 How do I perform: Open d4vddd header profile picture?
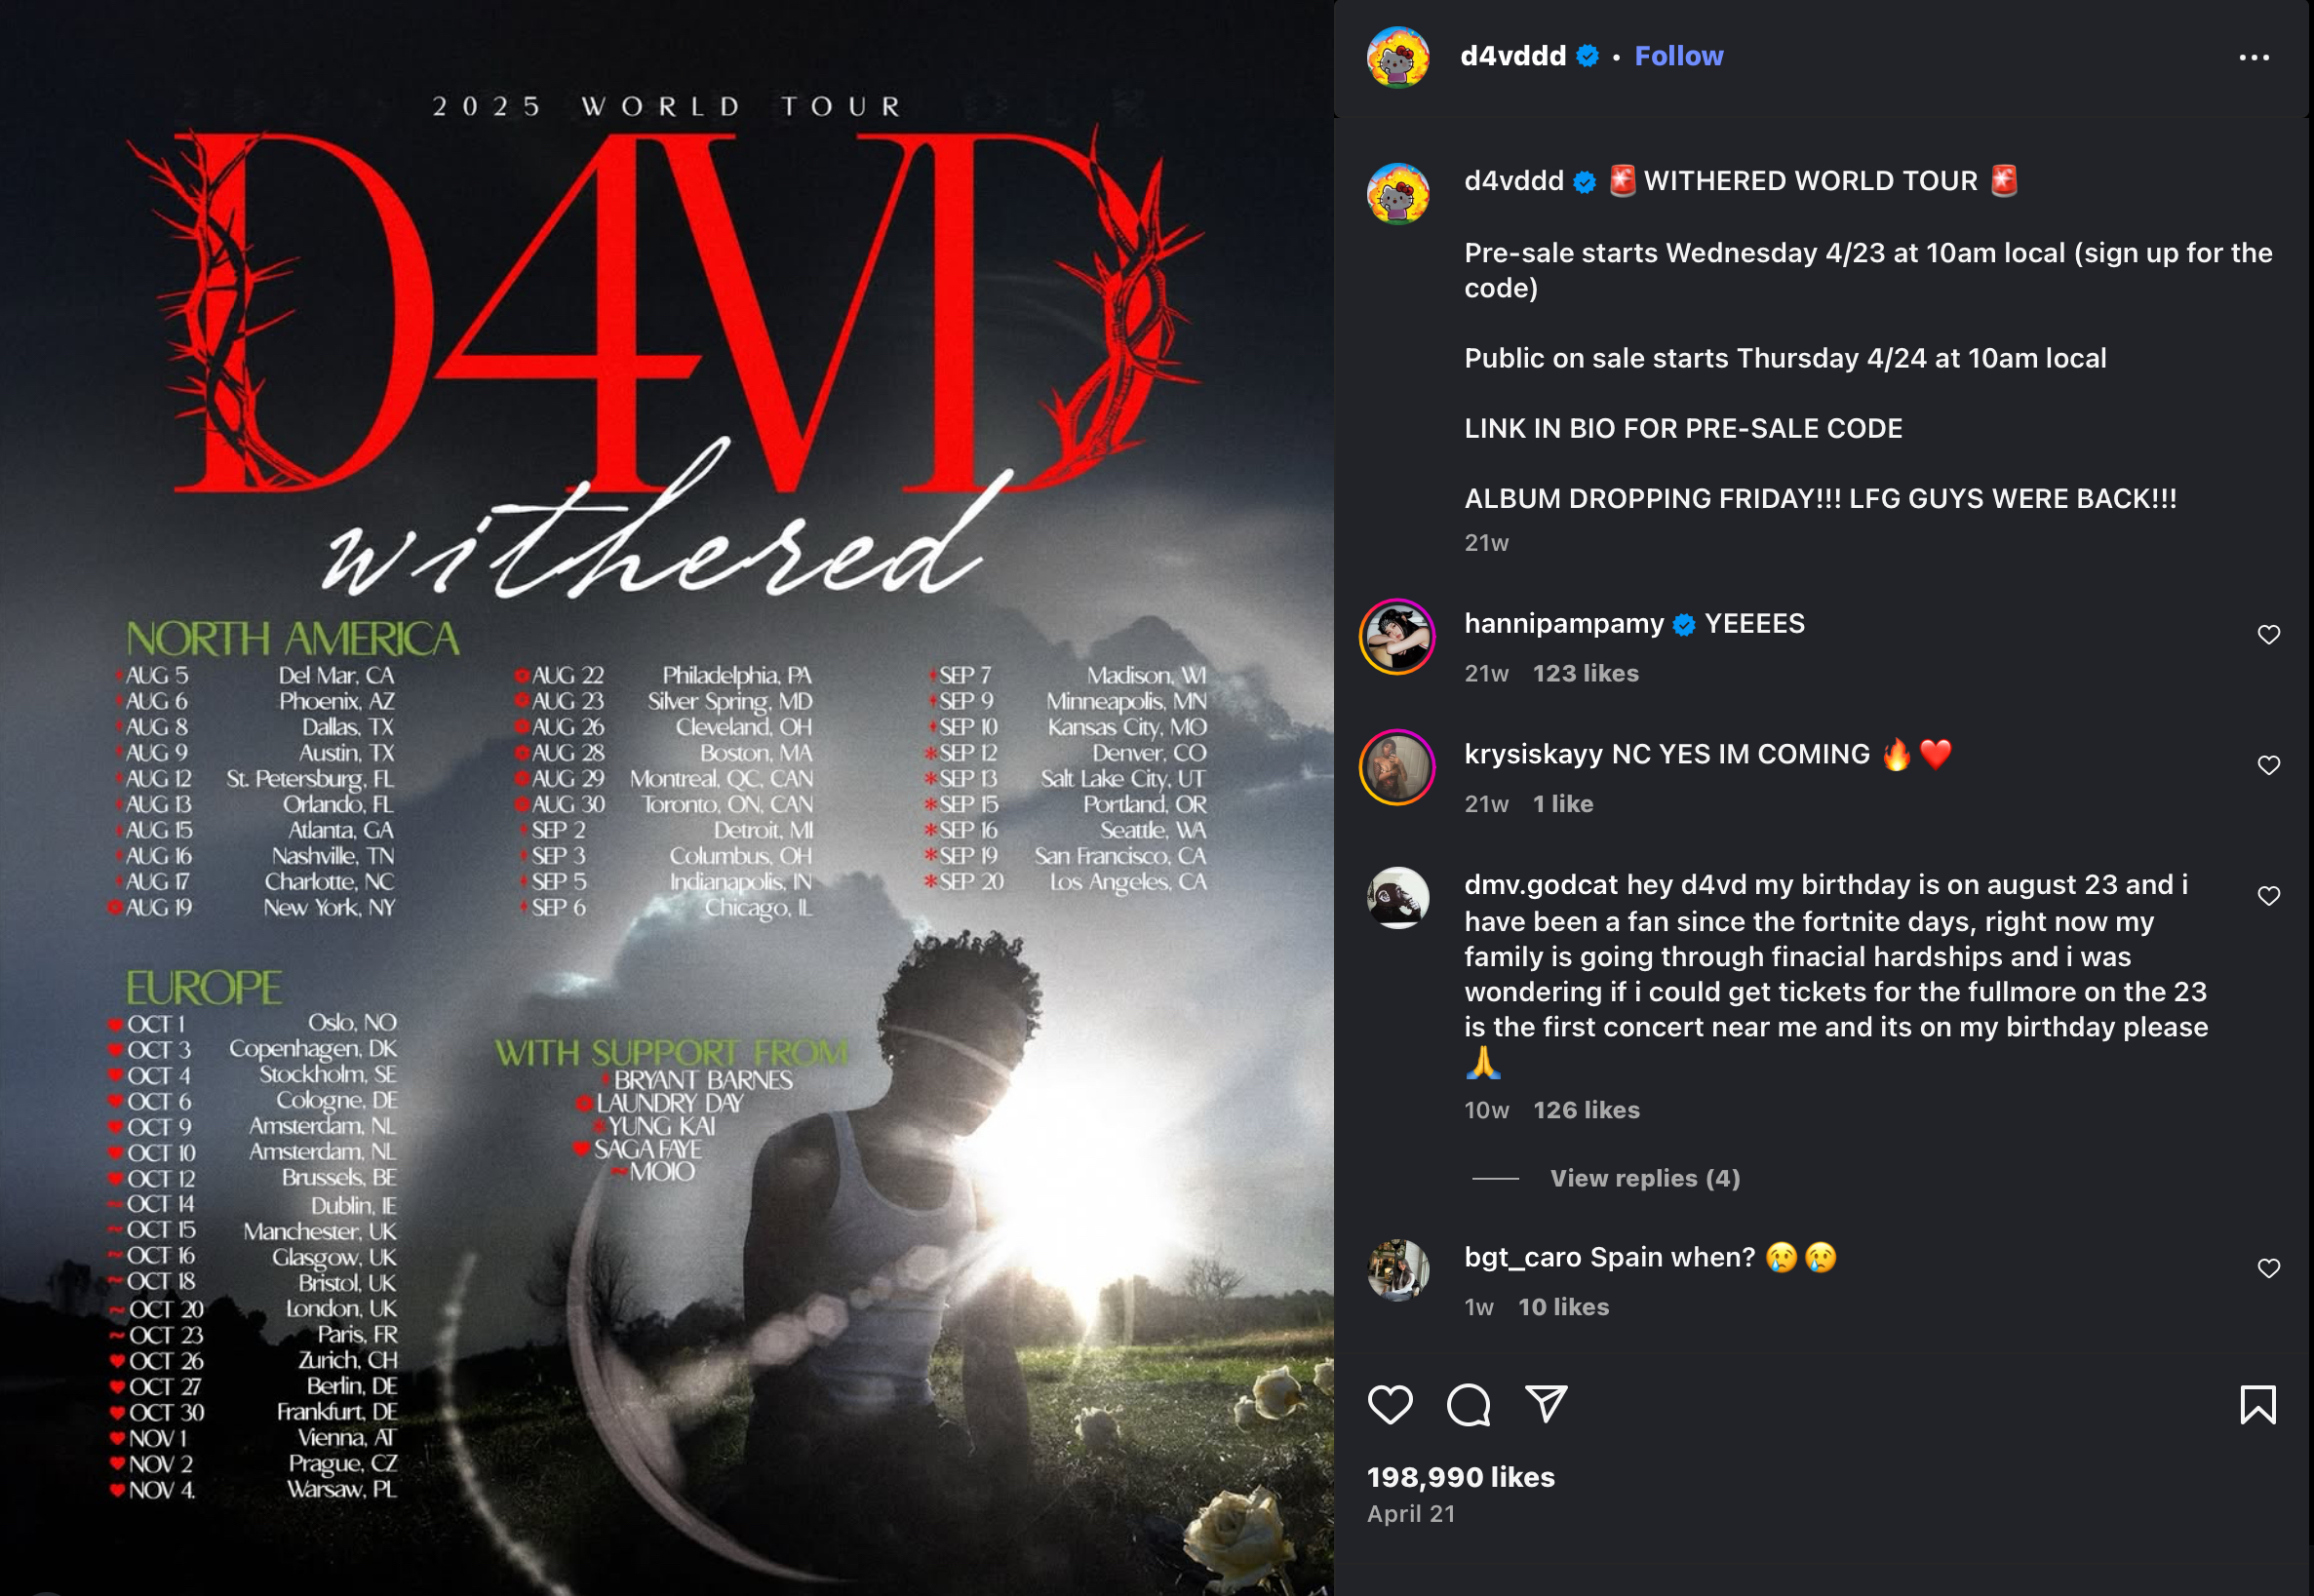pyautogui.click(x=1398, y=57)
